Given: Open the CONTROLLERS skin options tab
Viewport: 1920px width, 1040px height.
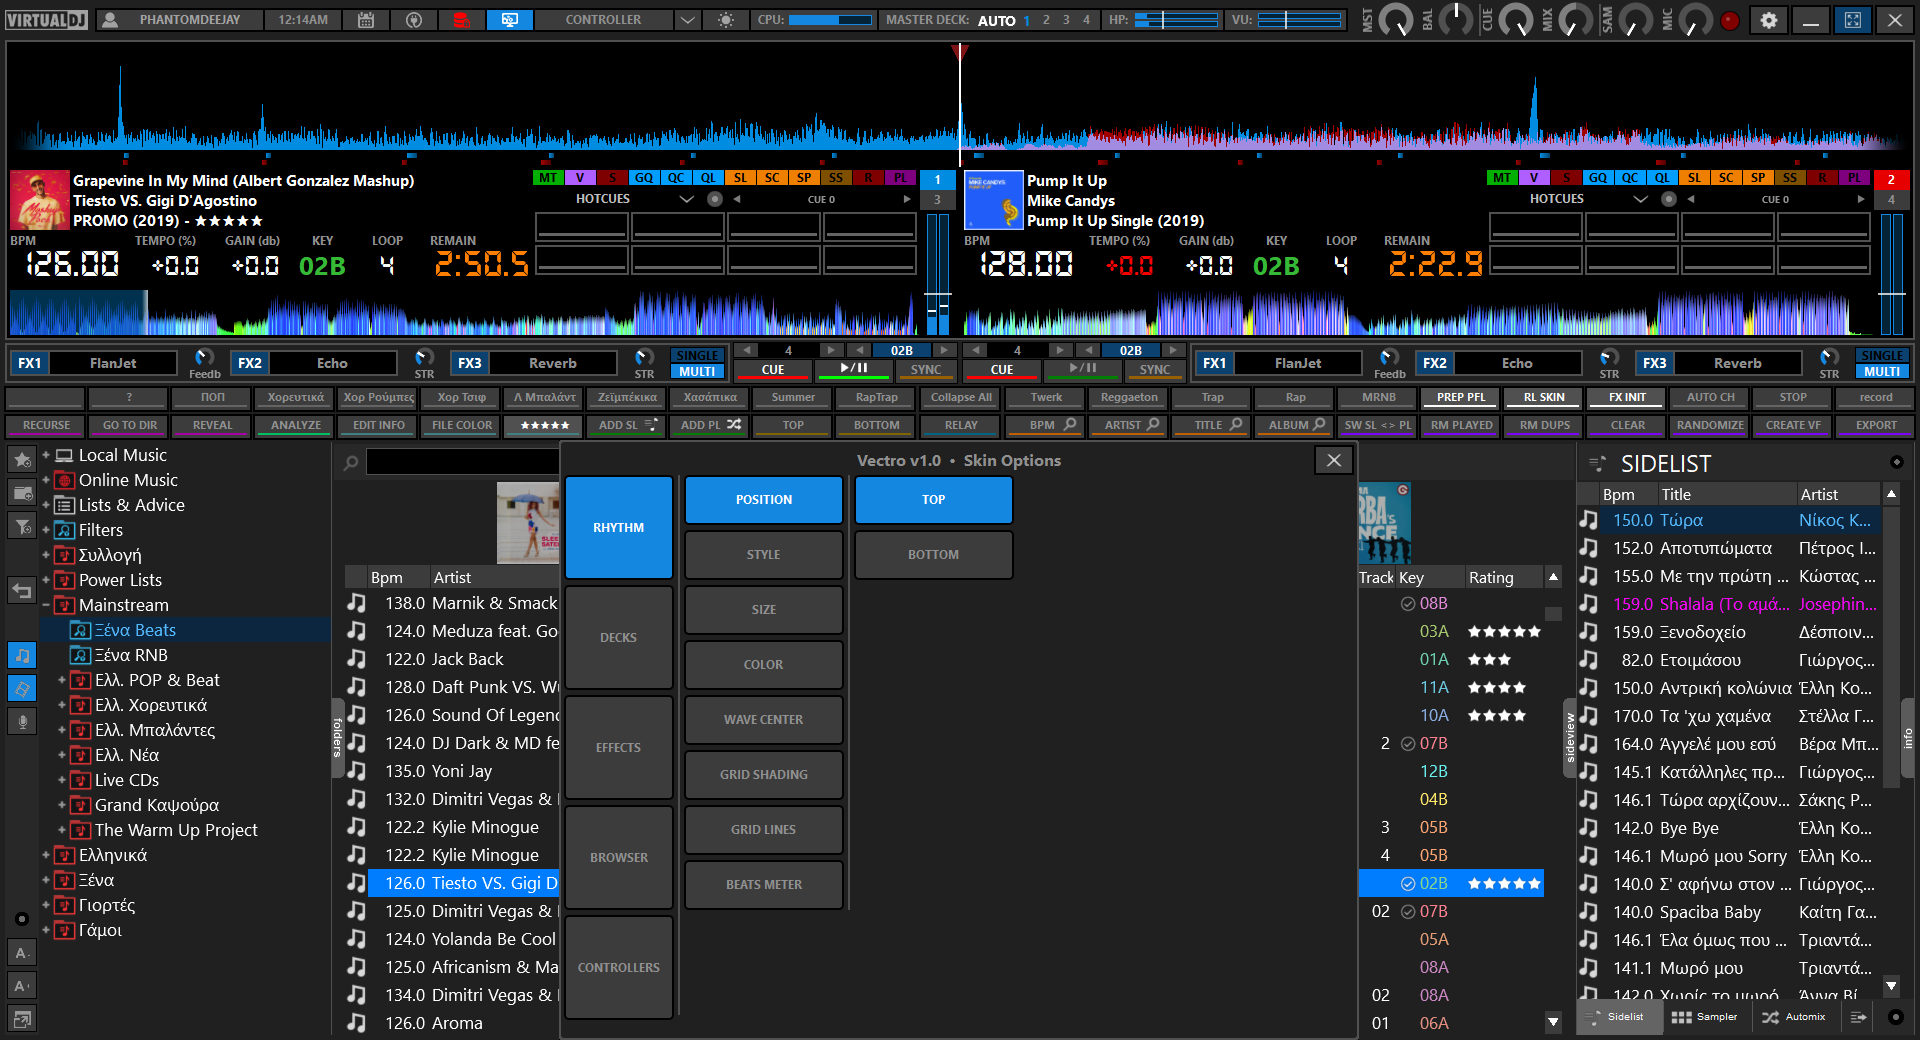Looking at the screenshot, I should (618, 967).
